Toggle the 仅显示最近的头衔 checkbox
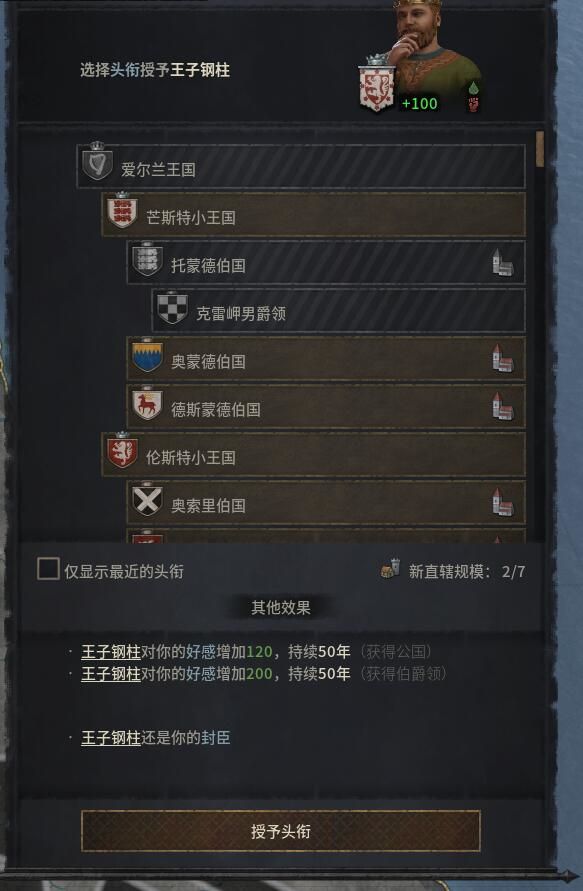 click(48, 569)
